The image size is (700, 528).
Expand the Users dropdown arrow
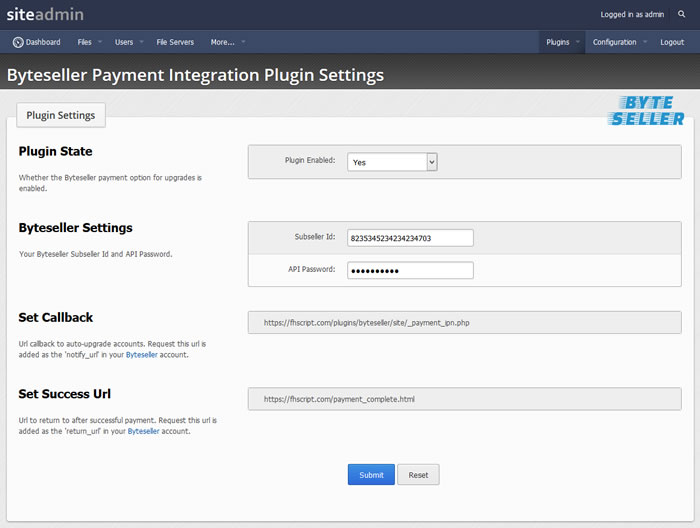(142, 42)
